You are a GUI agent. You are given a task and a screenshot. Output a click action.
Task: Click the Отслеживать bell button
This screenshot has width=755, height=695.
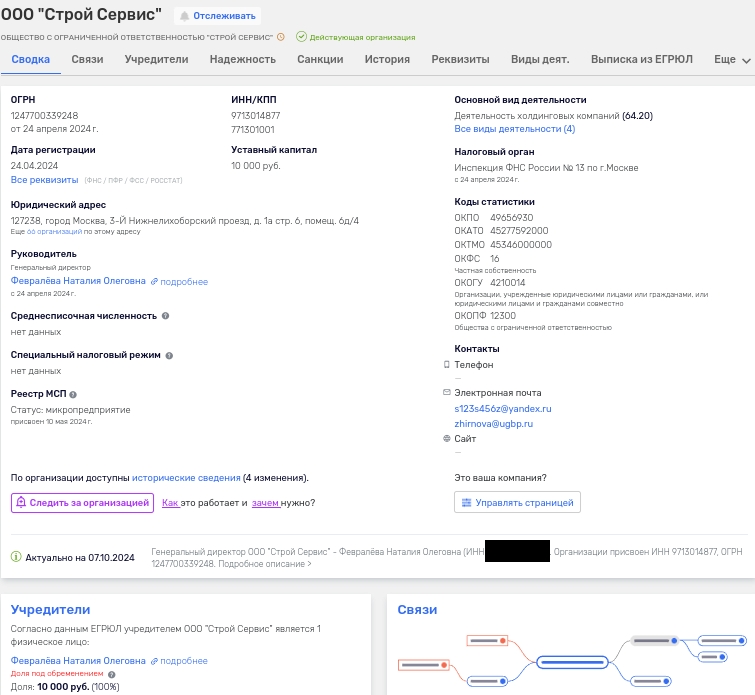click(x=218, y=16)
